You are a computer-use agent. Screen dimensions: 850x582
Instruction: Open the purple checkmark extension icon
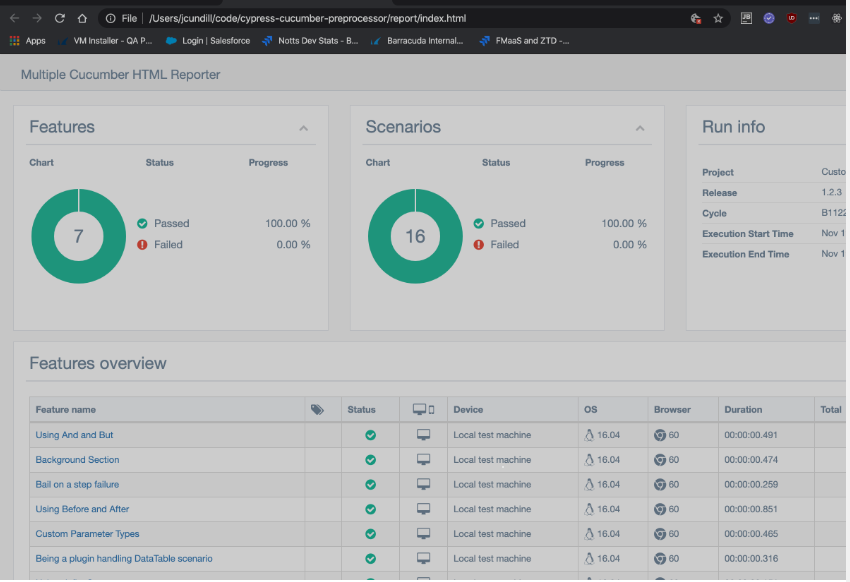pyautogui.click(x=769, y=18)
